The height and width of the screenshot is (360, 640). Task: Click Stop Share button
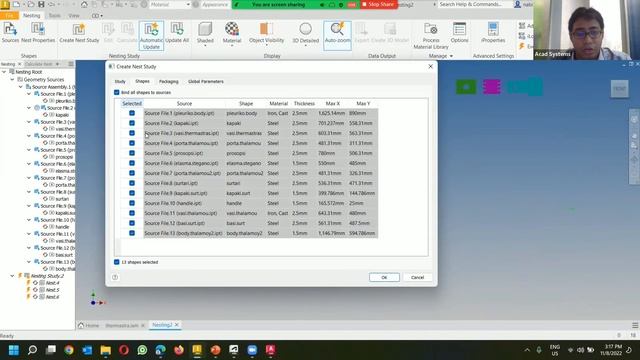378,4
